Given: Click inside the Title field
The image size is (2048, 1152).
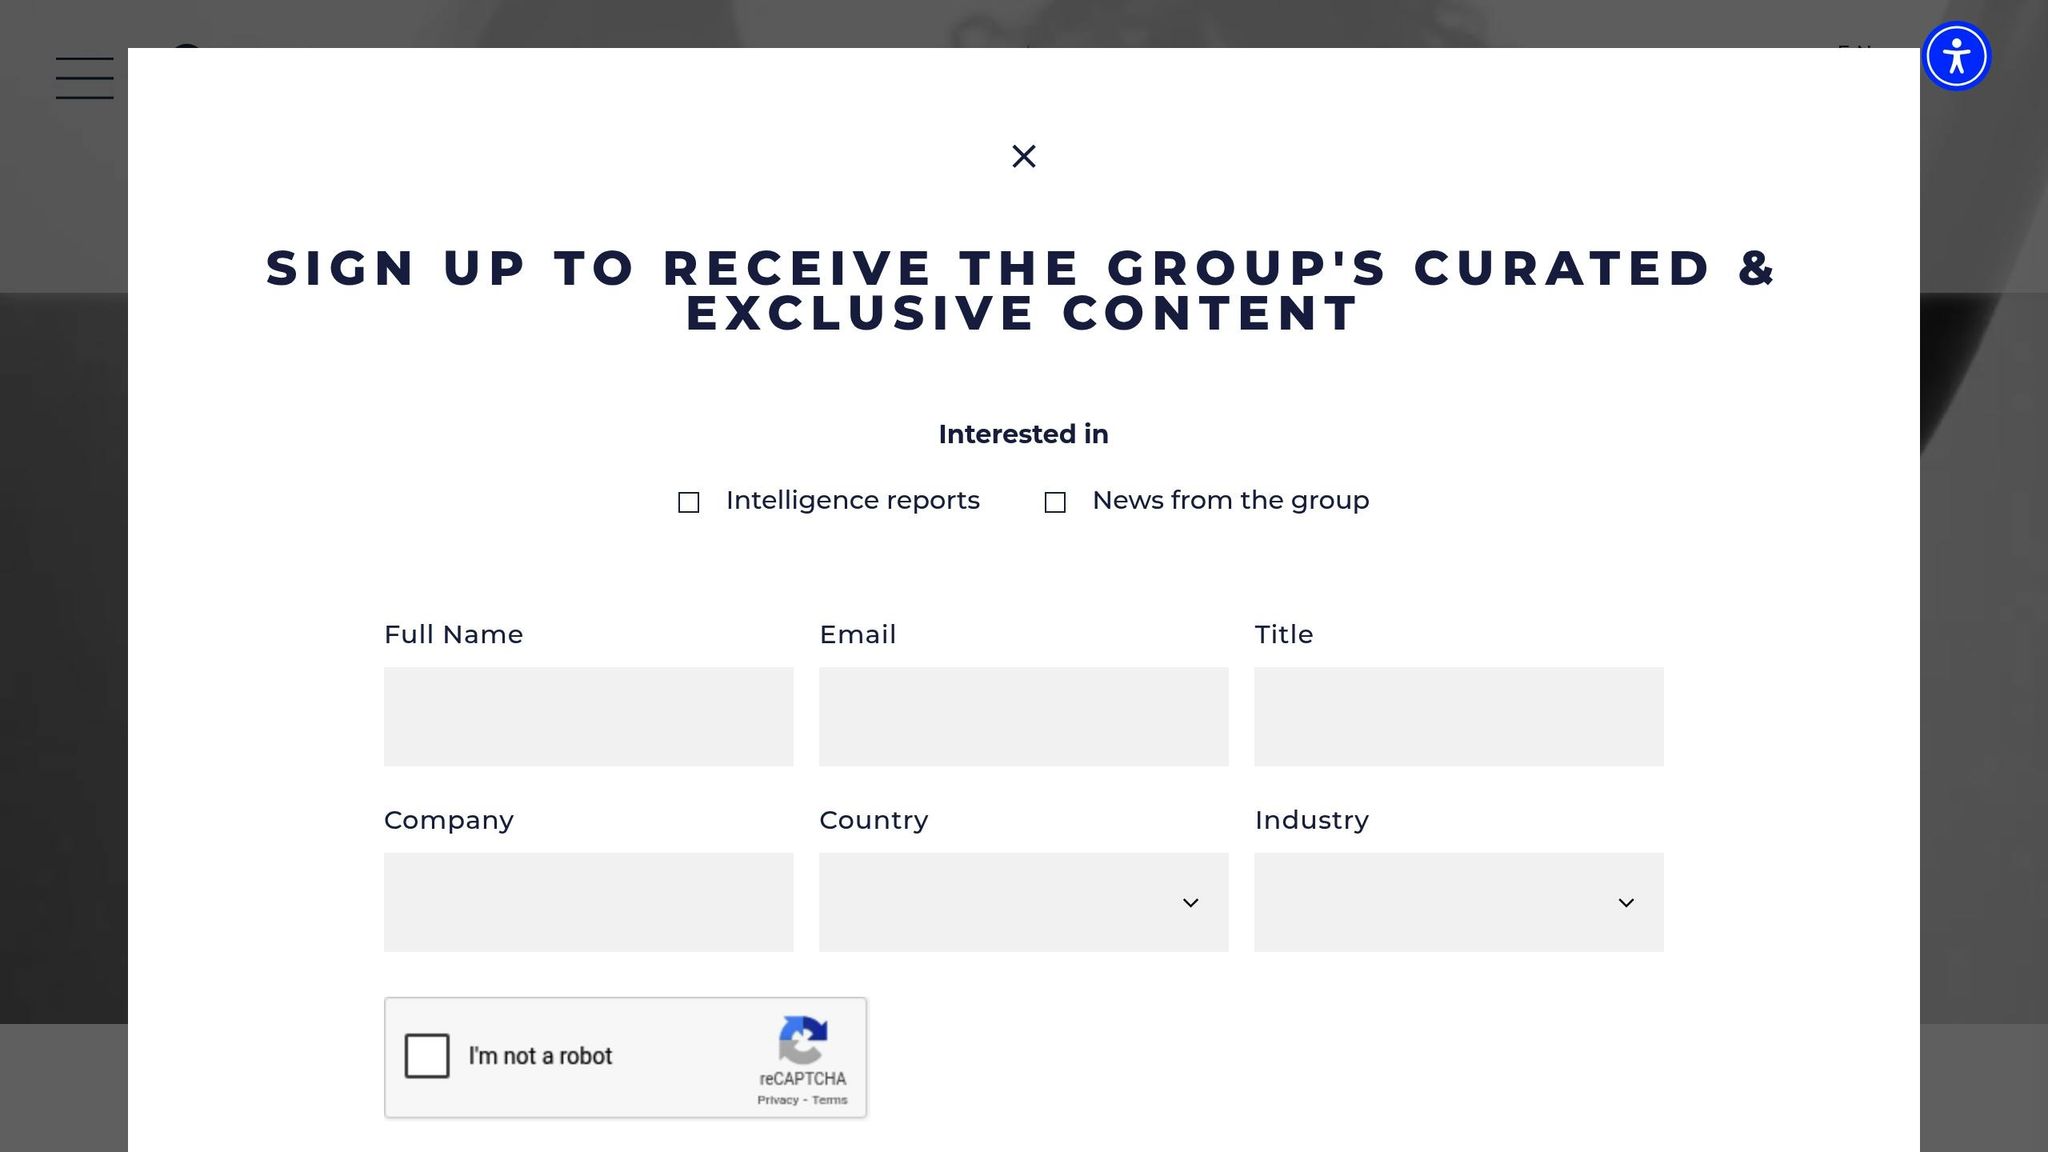Looking at the screenshot, I should click(1458, 716).
